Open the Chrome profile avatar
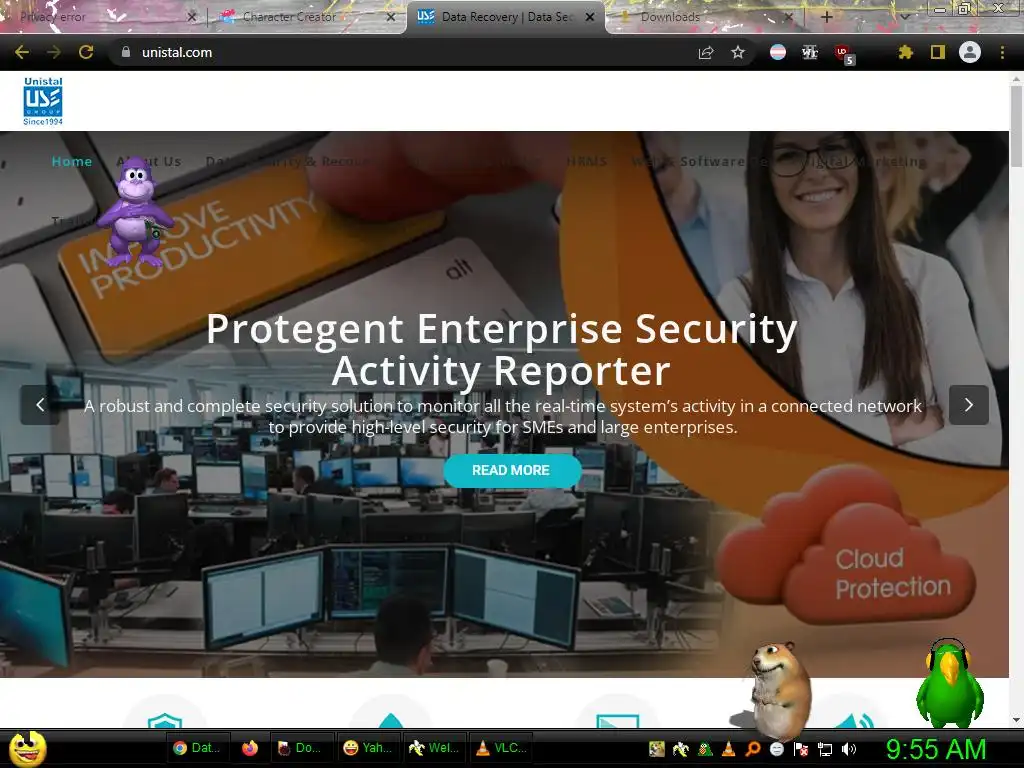 coord(970,52)
